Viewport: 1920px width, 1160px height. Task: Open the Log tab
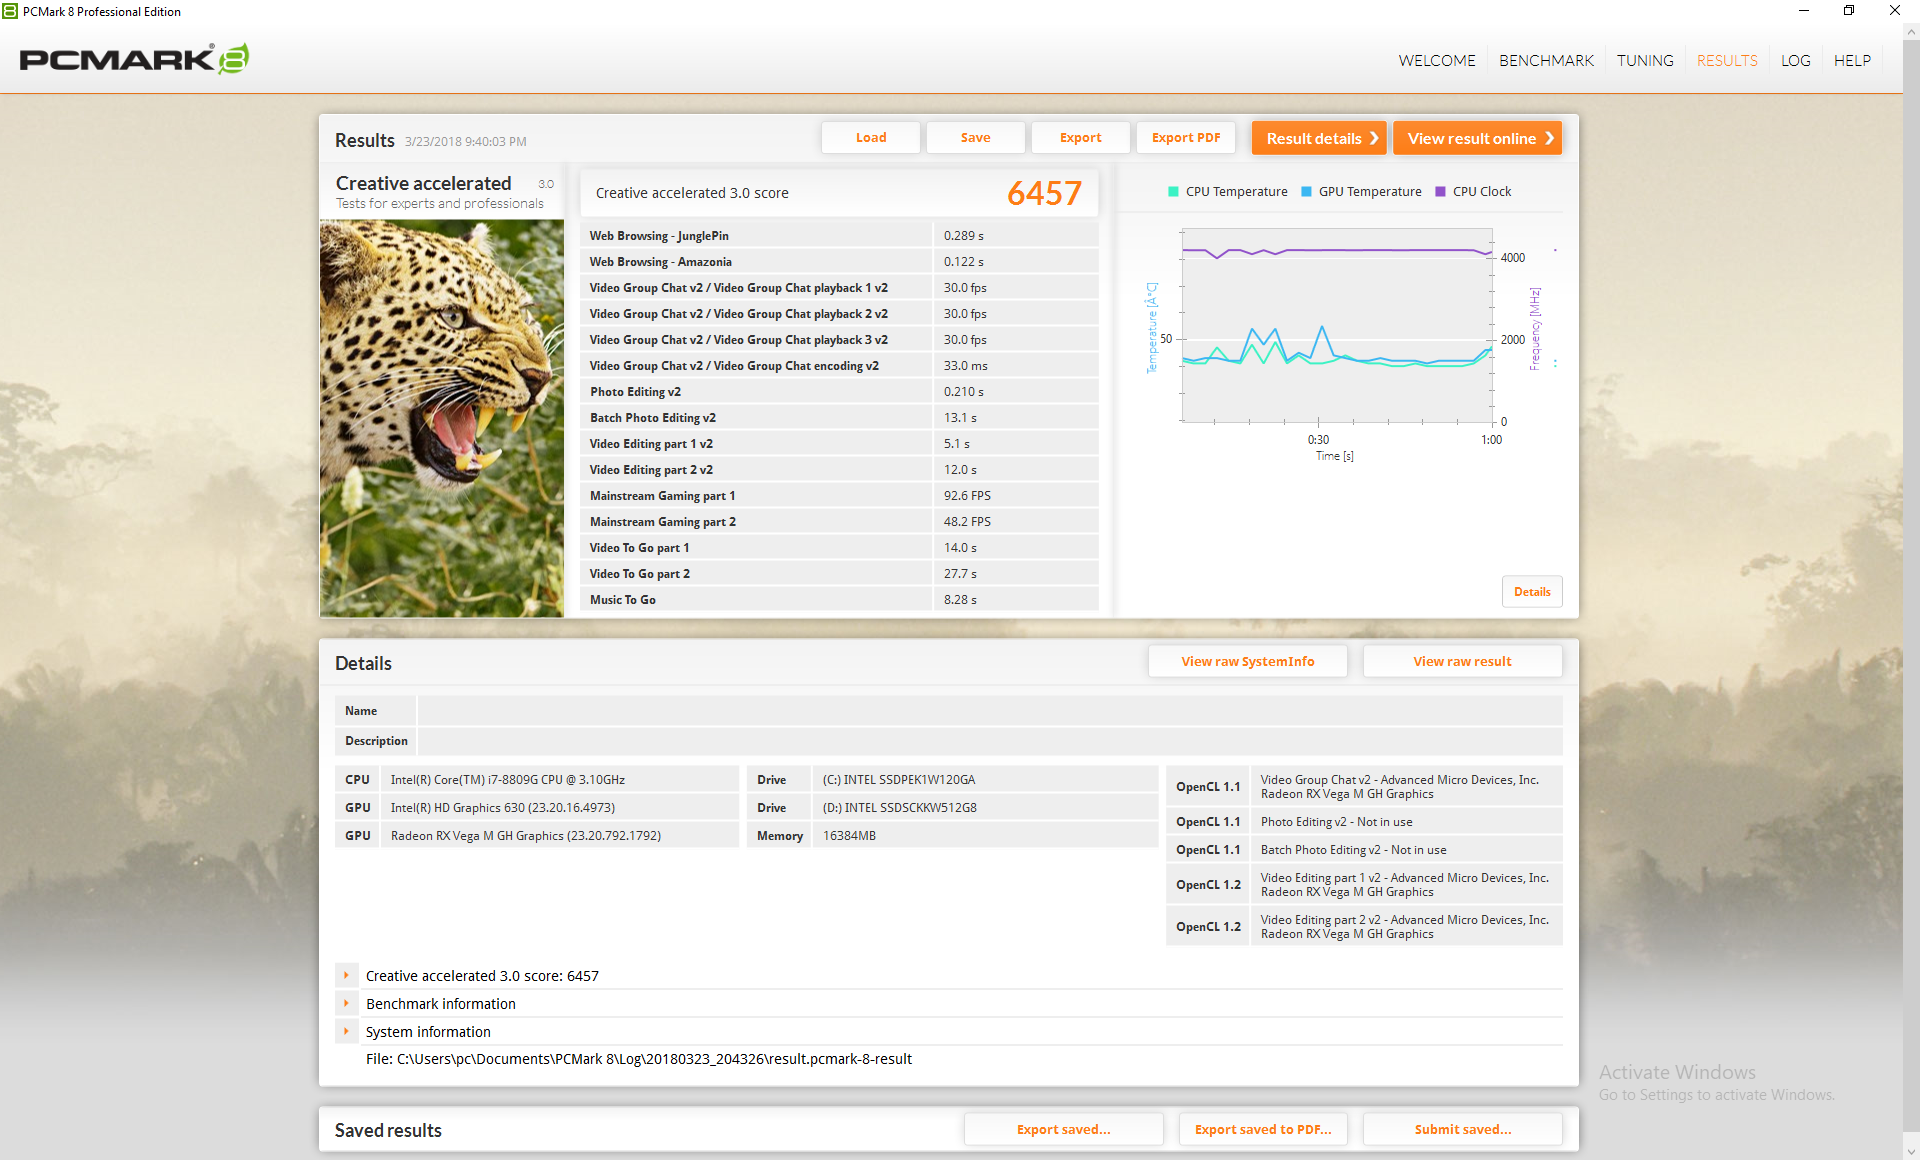pyautogui.click(x=1795, y=61)
